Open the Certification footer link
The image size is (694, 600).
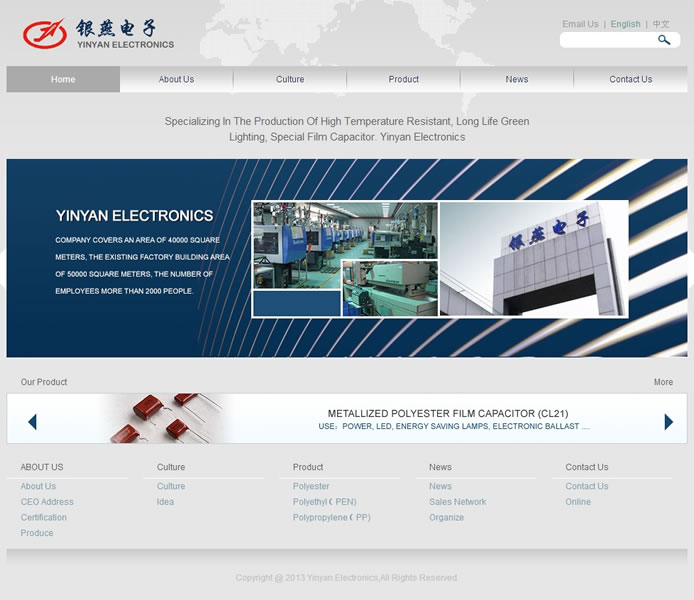tap(43, 517)
